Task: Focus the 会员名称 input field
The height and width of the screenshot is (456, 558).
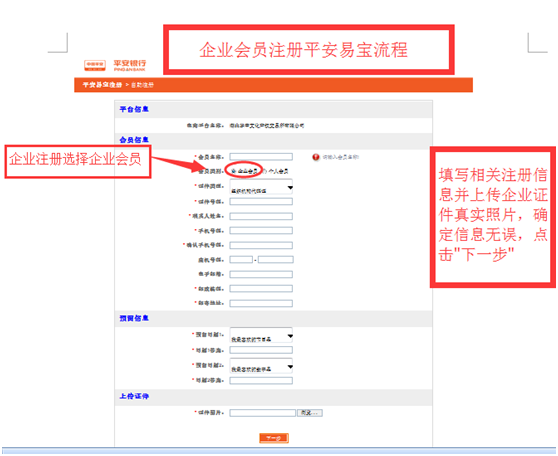Action: pyautogui.click(x=261, y=157)
